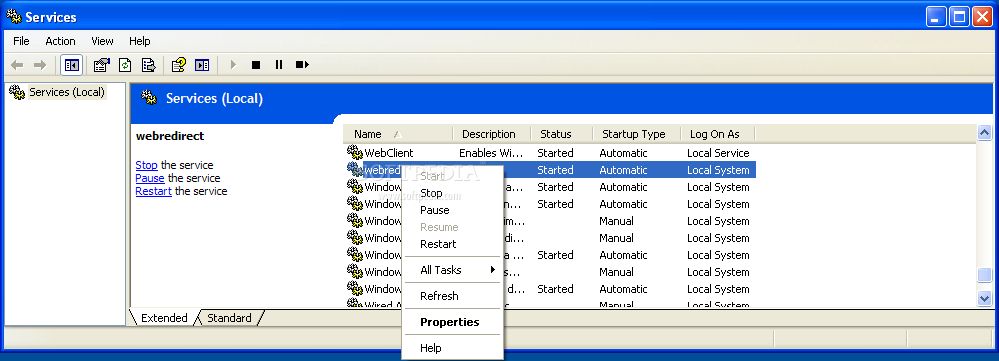Close the Services window
The width and height of the screenshot is (999, 361).
(x=982, y=17)
